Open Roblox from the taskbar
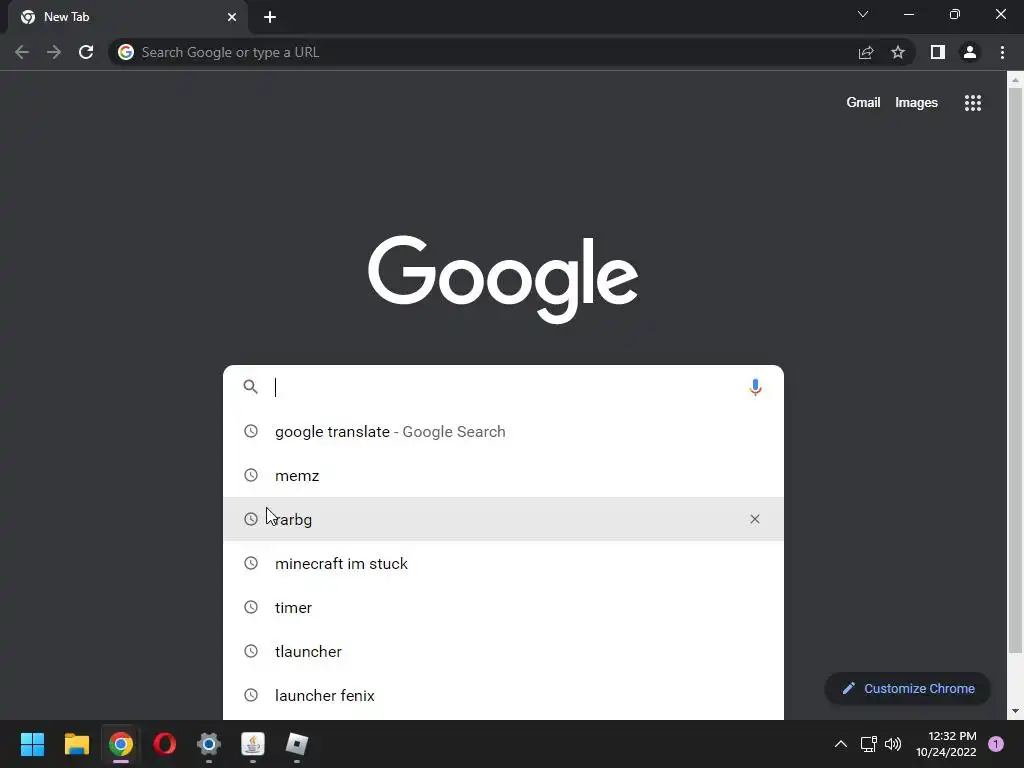1024x768 pixels. (x=297, y=744)
